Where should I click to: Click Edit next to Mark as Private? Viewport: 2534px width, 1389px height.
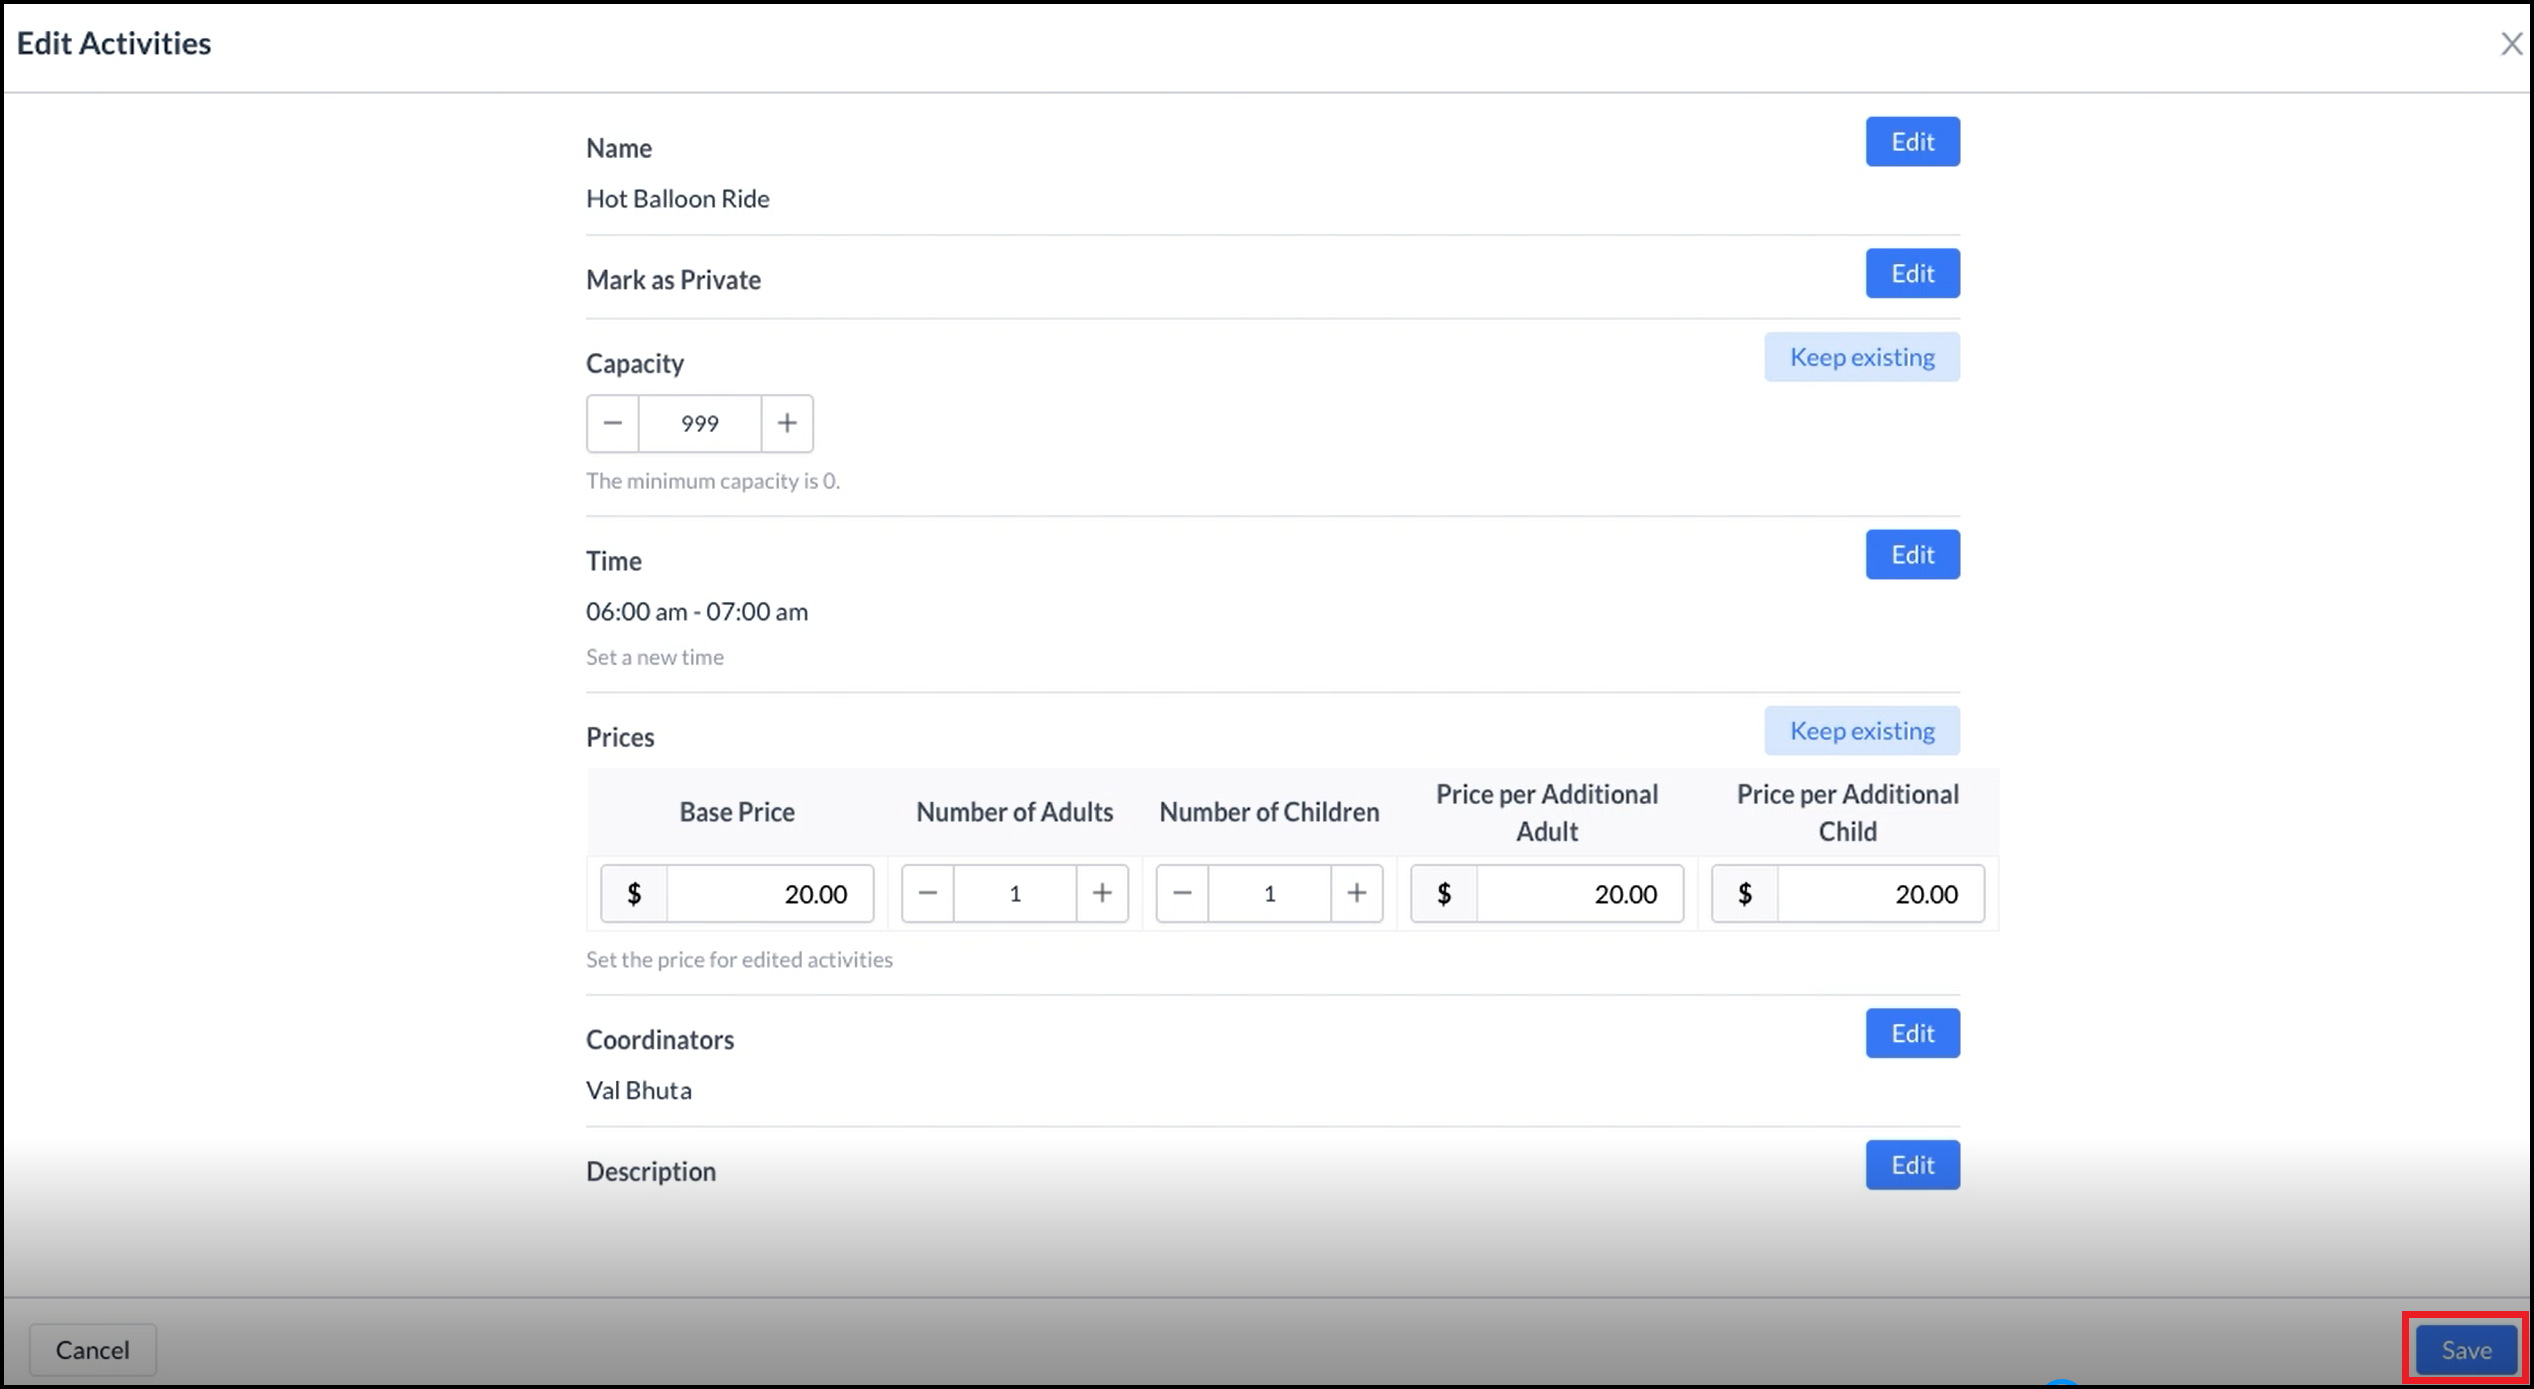(1911, 273)
